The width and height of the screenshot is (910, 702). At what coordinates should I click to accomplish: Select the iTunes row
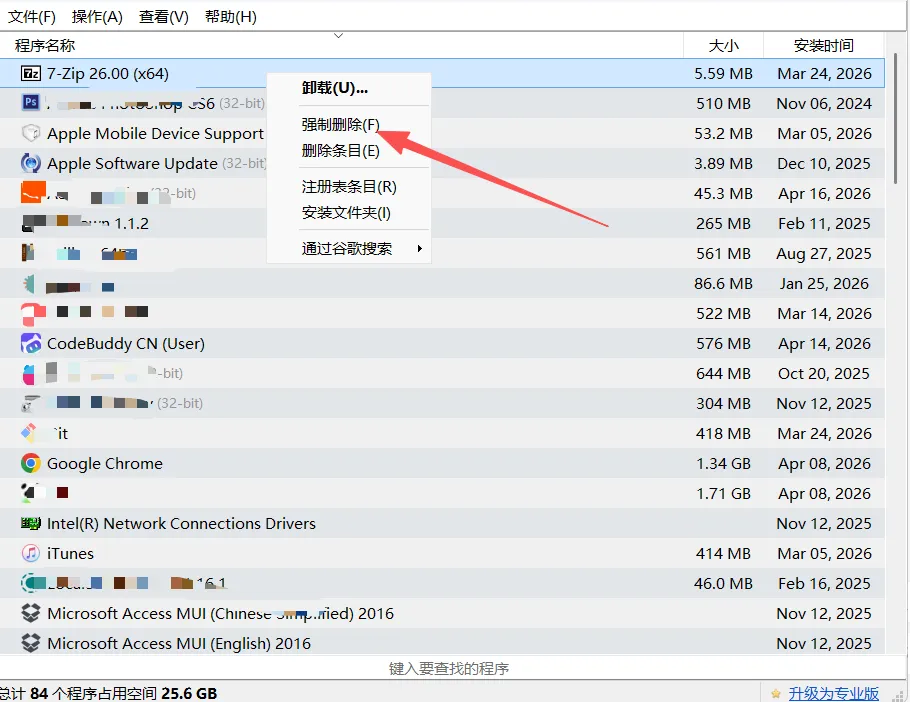(442, 553)
